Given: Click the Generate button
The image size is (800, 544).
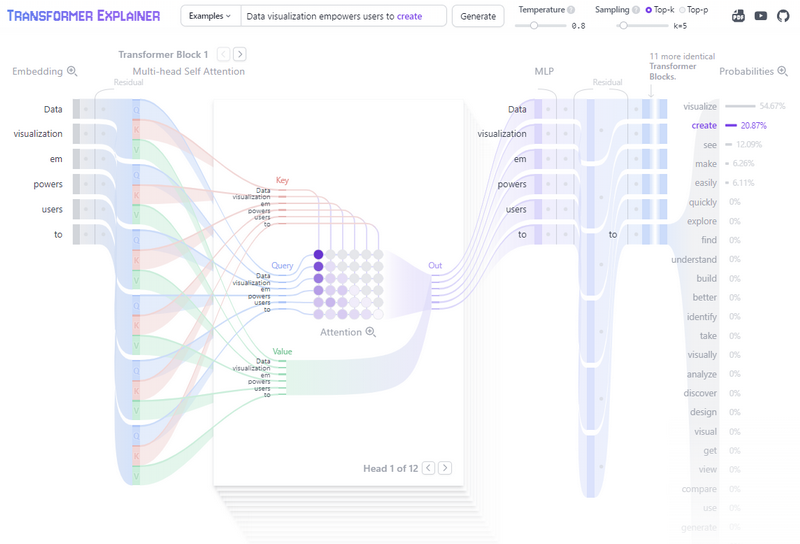Looking at the screenshot, I should click(478, 16).
